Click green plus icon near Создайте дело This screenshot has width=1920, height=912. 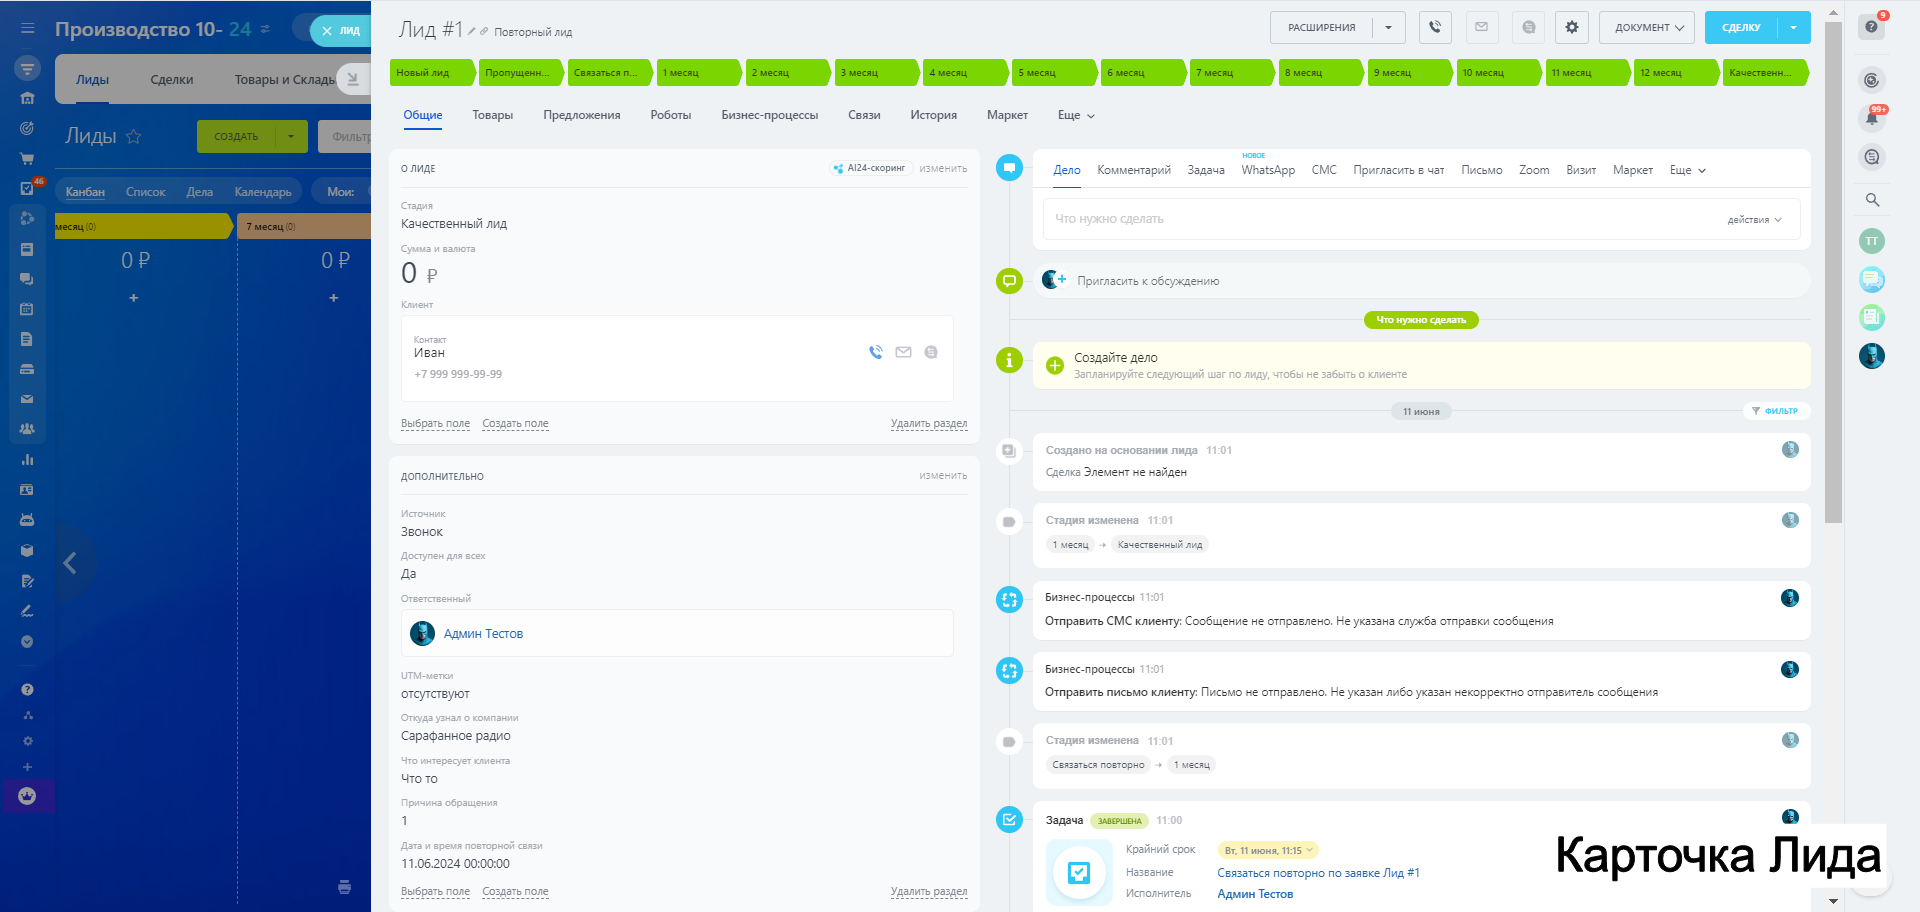click(x=1054, y=366)
